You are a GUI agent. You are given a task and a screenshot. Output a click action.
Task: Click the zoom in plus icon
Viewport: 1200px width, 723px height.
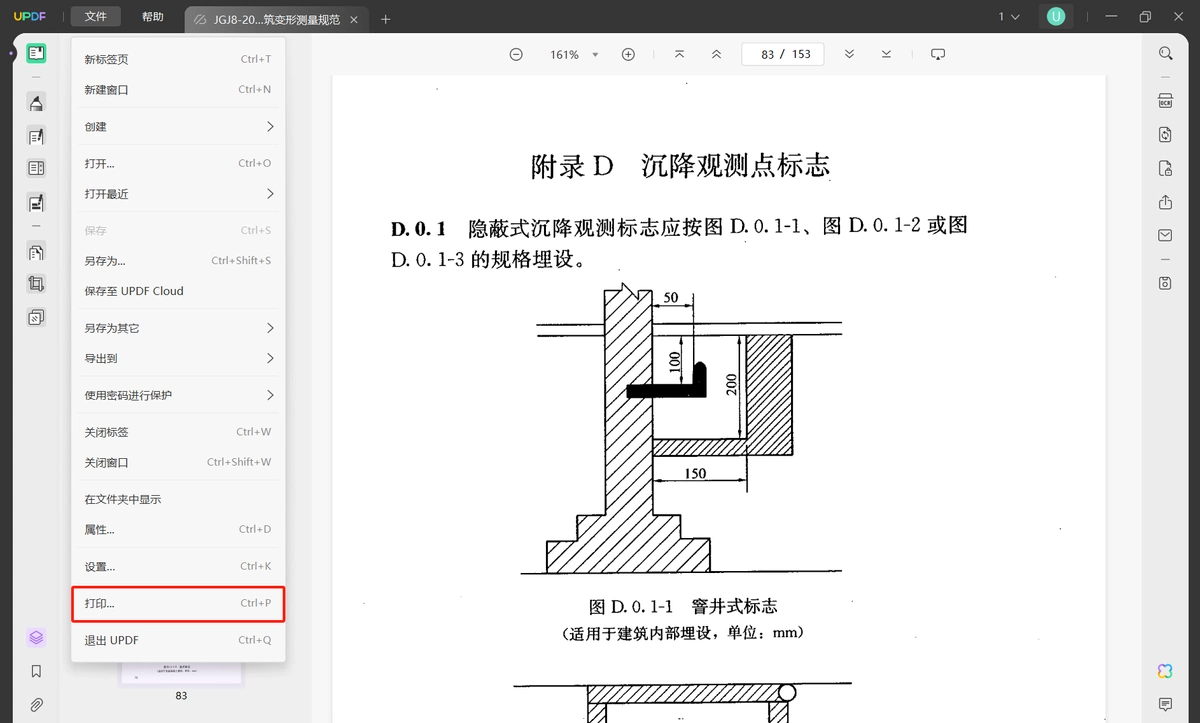click(x=628, y=54)
